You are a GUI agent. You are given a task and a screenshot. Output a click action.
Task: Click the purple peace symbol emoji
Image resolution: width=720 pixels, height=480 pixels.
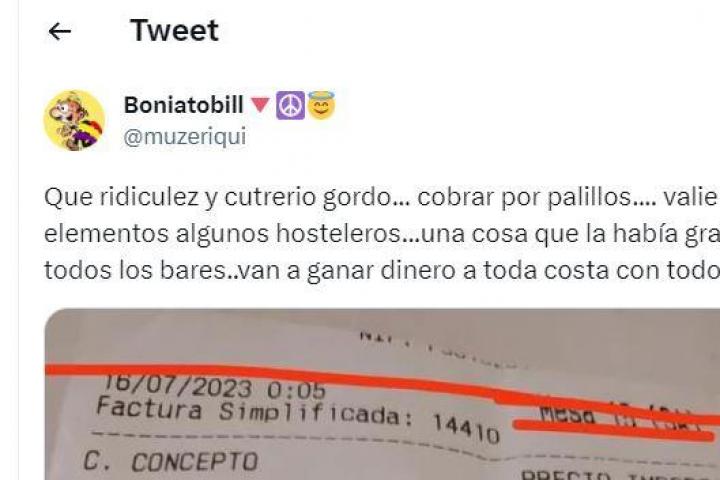pos(290,105)
